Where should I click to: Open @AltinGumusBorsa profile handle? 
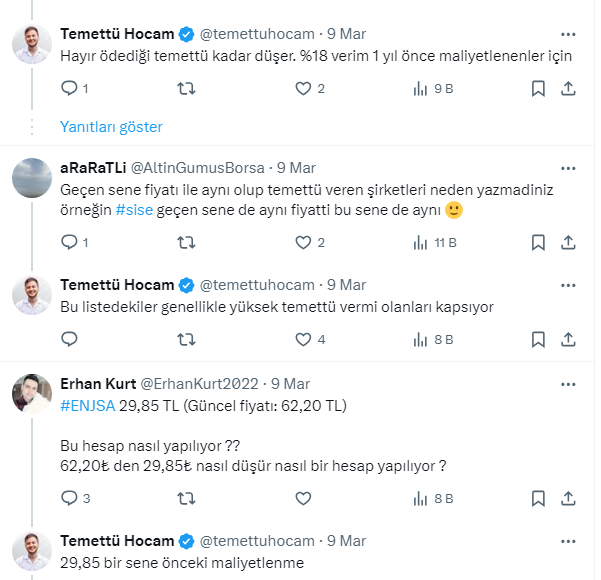point(198,167)
